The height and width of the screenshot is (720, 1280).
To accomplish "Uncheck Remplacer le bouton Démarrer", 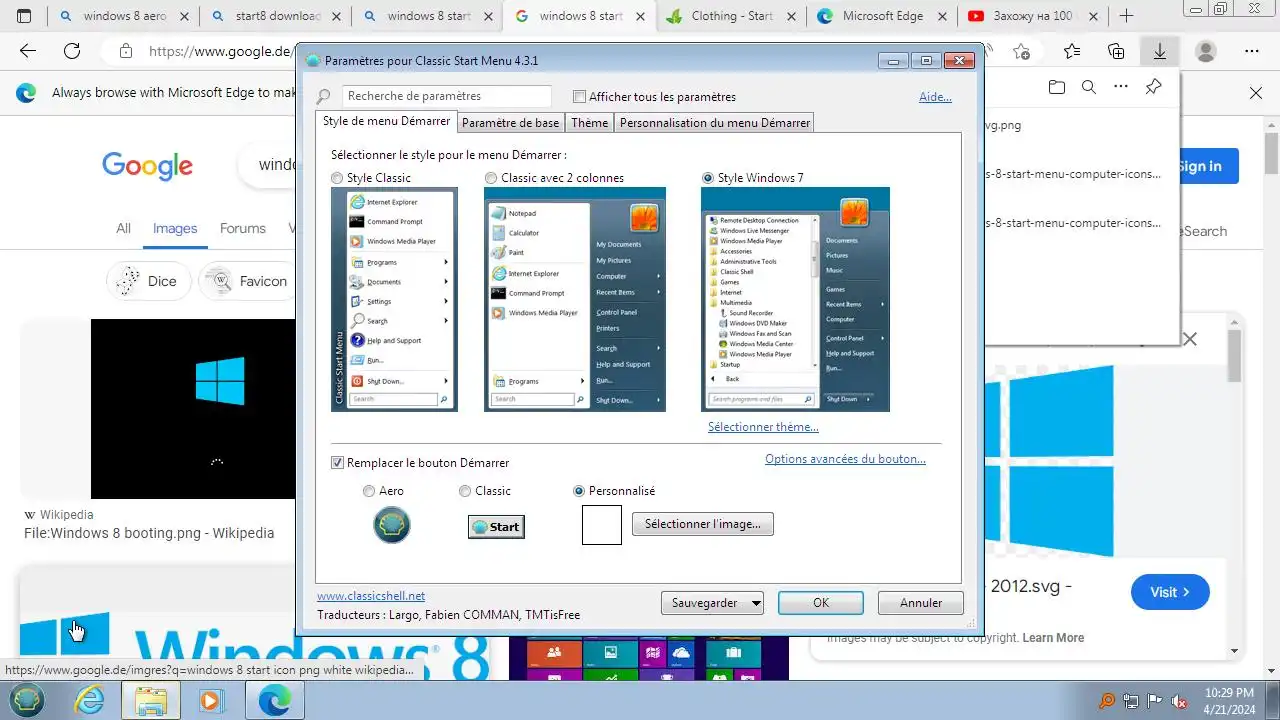I will (x=337, y=463).
